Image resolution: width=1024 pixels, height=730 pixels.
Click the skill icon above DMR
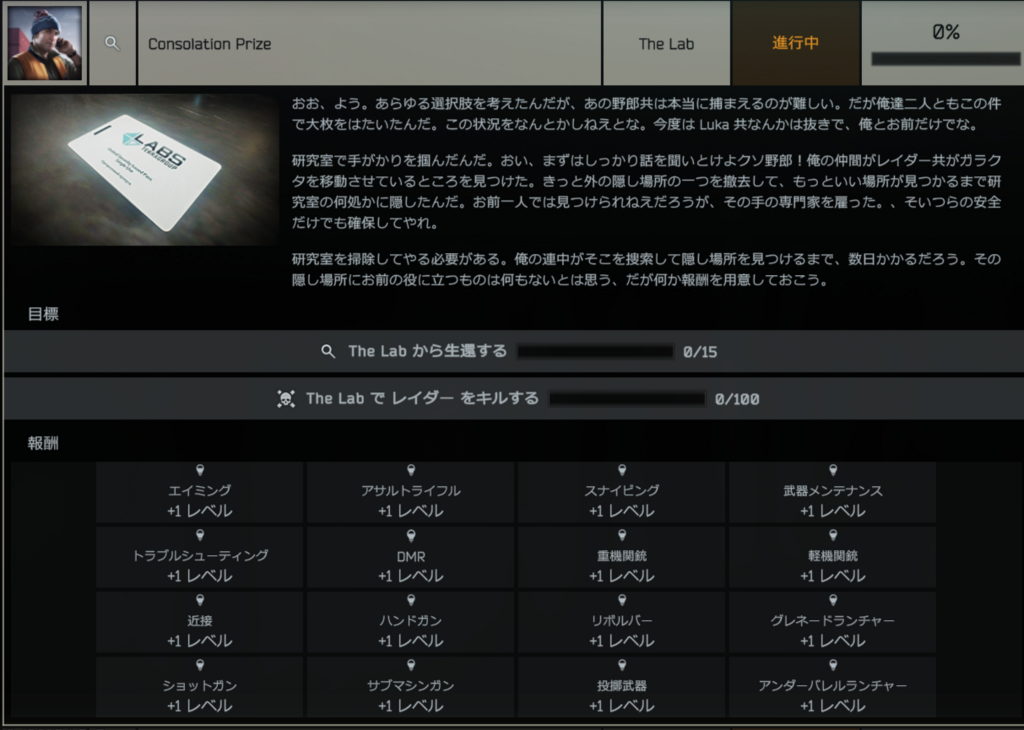(x=411, y=535)
